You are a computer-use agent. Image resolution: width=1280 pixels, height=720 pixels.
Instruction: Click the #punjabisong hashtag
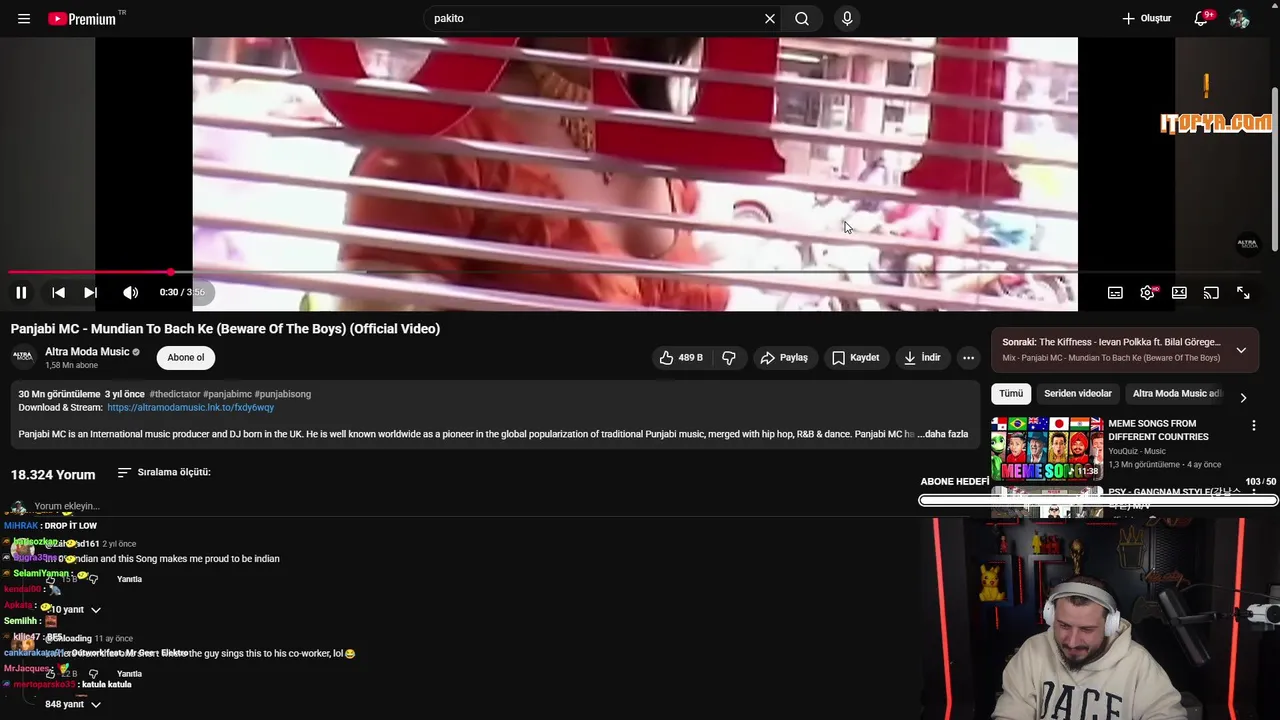point(283,394)
